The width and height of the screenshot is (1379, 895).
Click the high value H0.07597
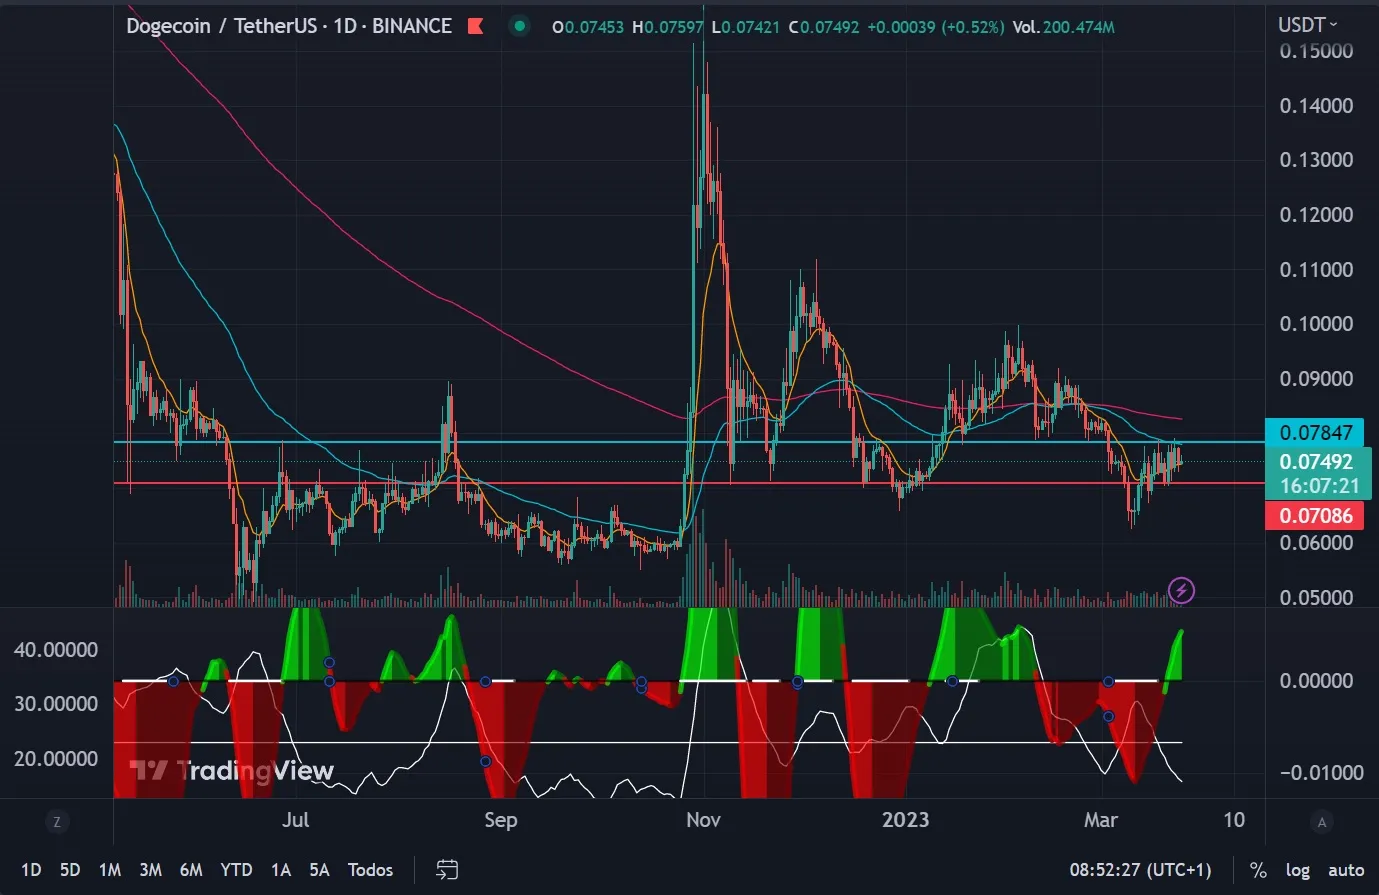[x=669, y=27]
